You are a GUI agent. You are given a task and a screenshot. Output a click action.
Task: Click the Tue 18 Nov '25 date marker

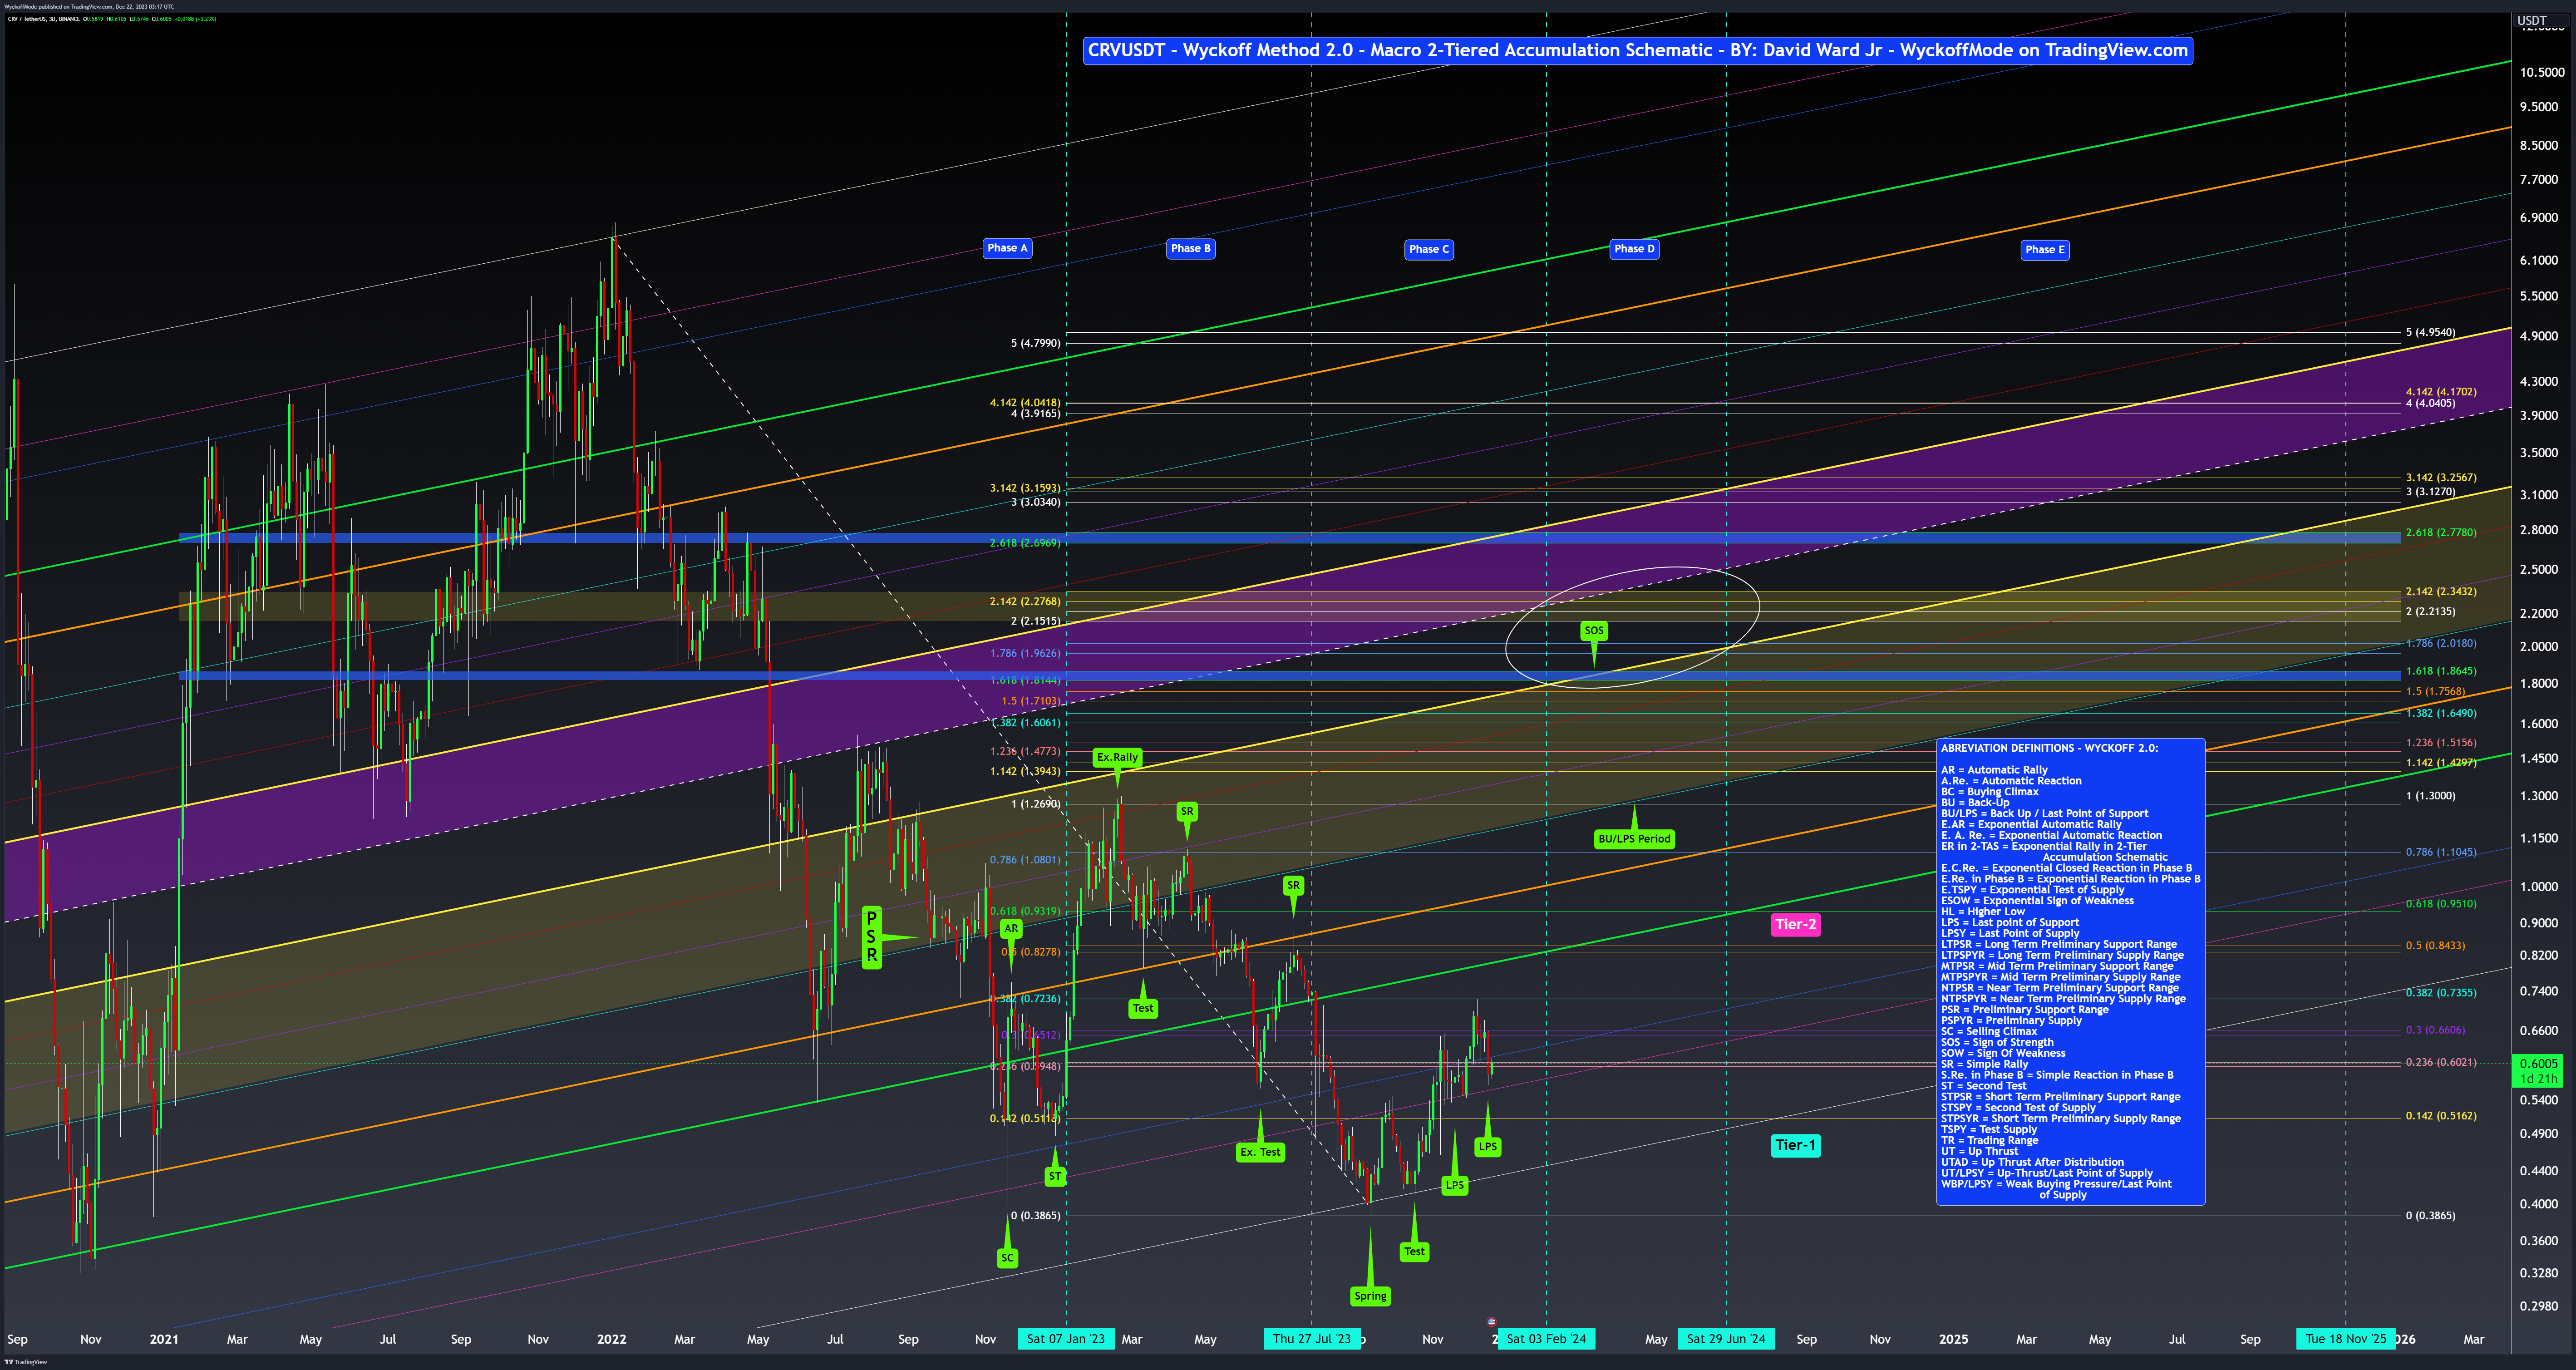point(2345,1339)
